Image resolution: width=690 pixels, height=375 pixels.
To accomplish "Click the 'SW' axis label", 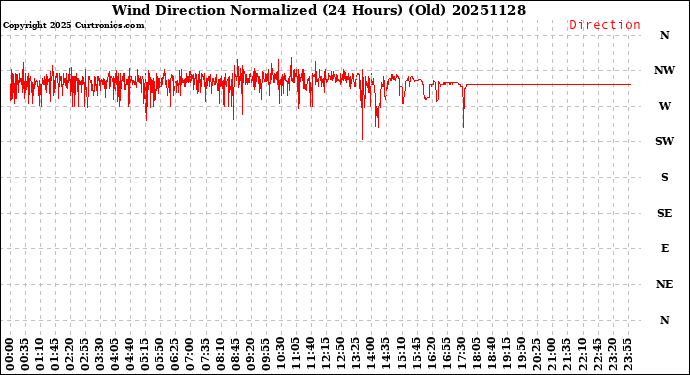I will tap(664, 141).
